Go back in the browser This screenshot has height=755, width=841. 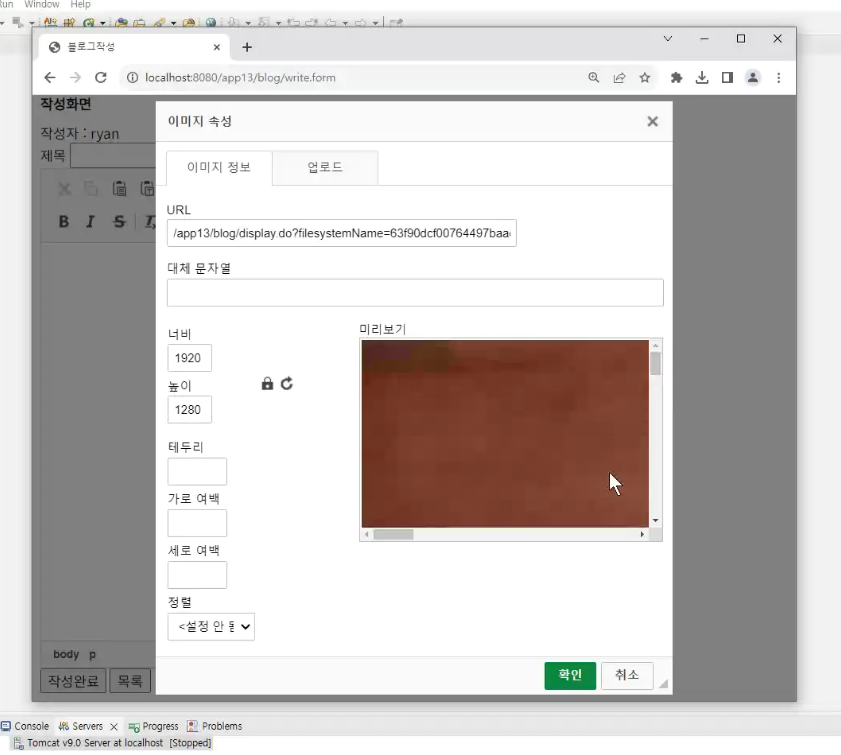coord(50,78)
